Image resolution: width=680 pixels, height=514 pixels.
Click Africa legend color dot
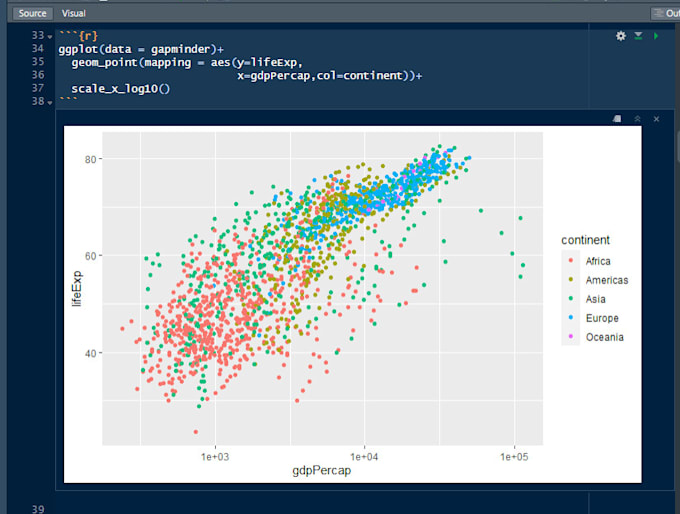click(x=571, y=260)
